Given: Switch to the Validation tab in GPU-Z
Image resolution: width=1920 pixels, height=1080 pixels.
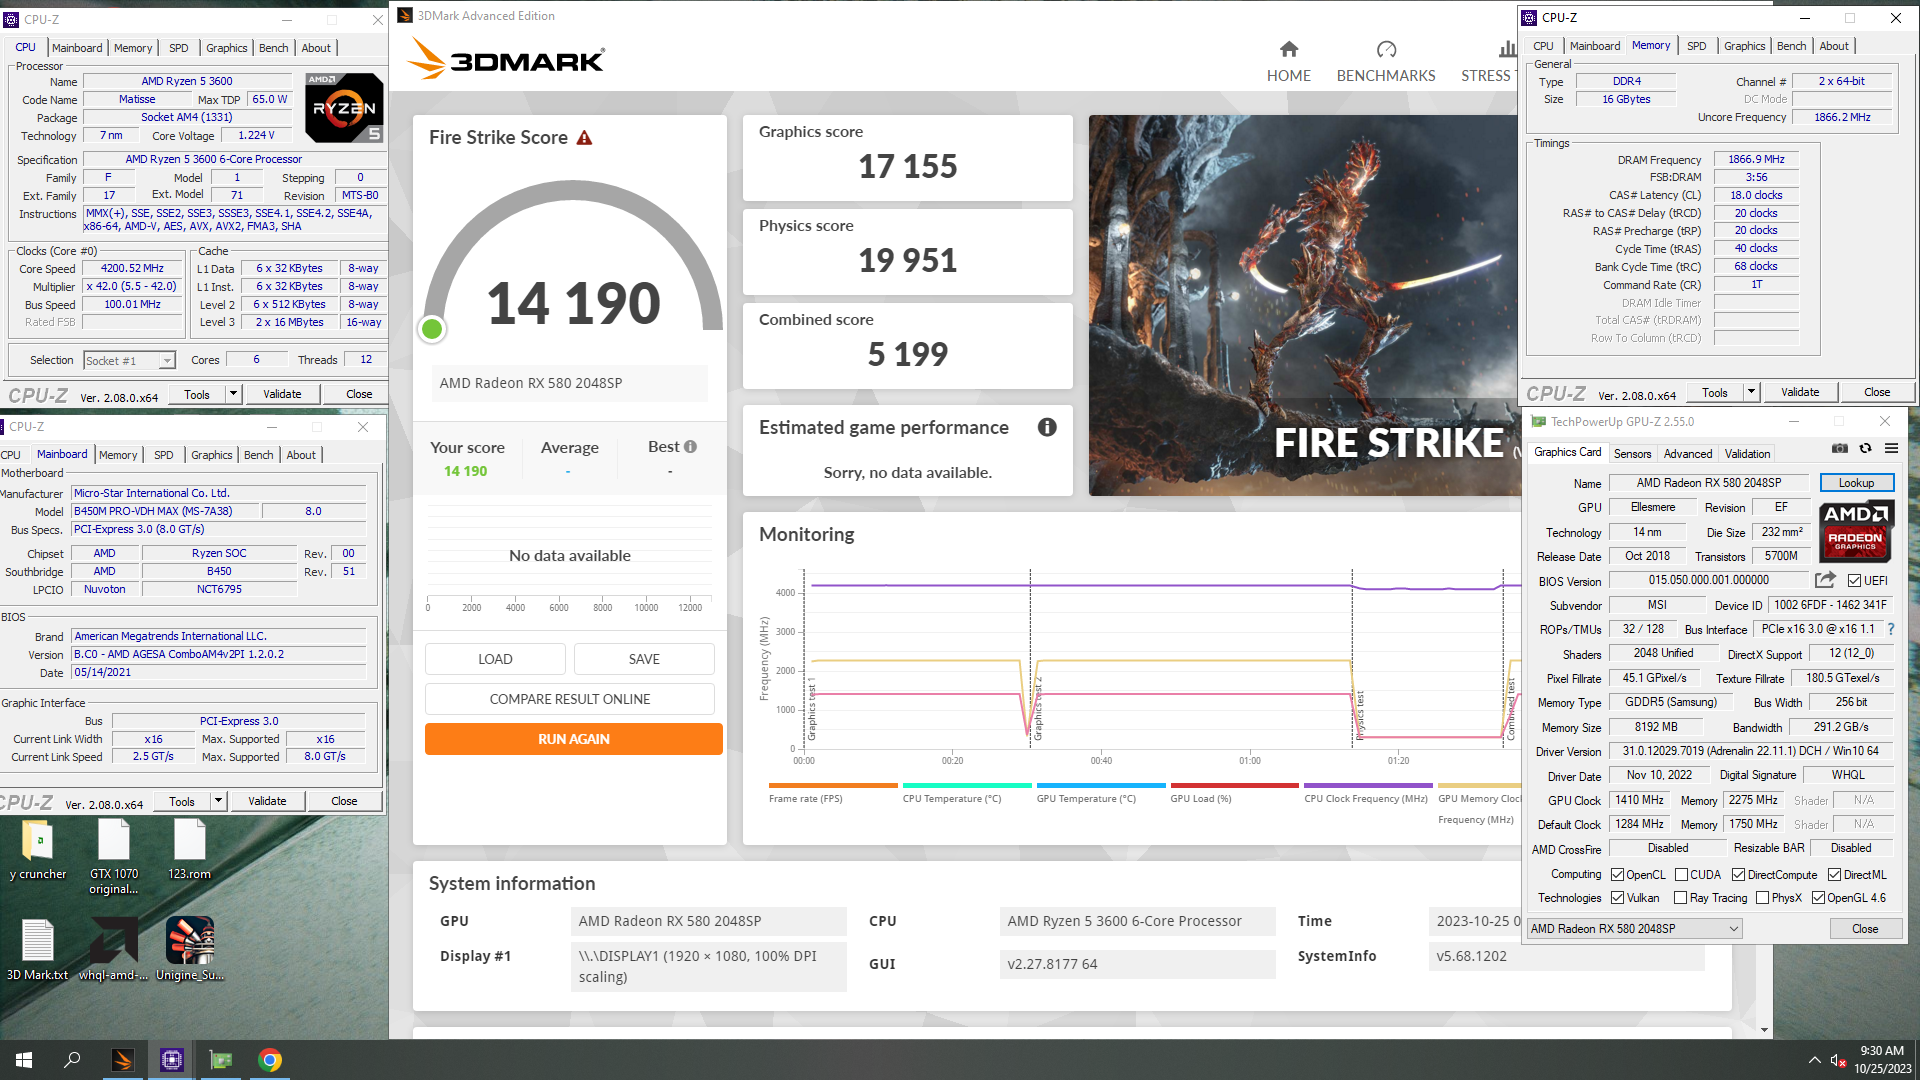Looking at the screenshot, I should coord(1747,453).
